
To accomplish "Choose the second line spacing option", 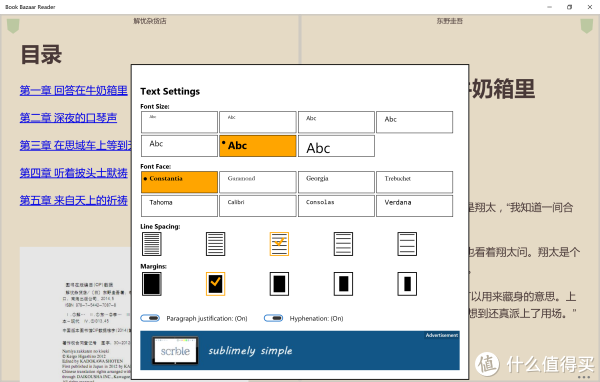I will click(x=215, y=244).
